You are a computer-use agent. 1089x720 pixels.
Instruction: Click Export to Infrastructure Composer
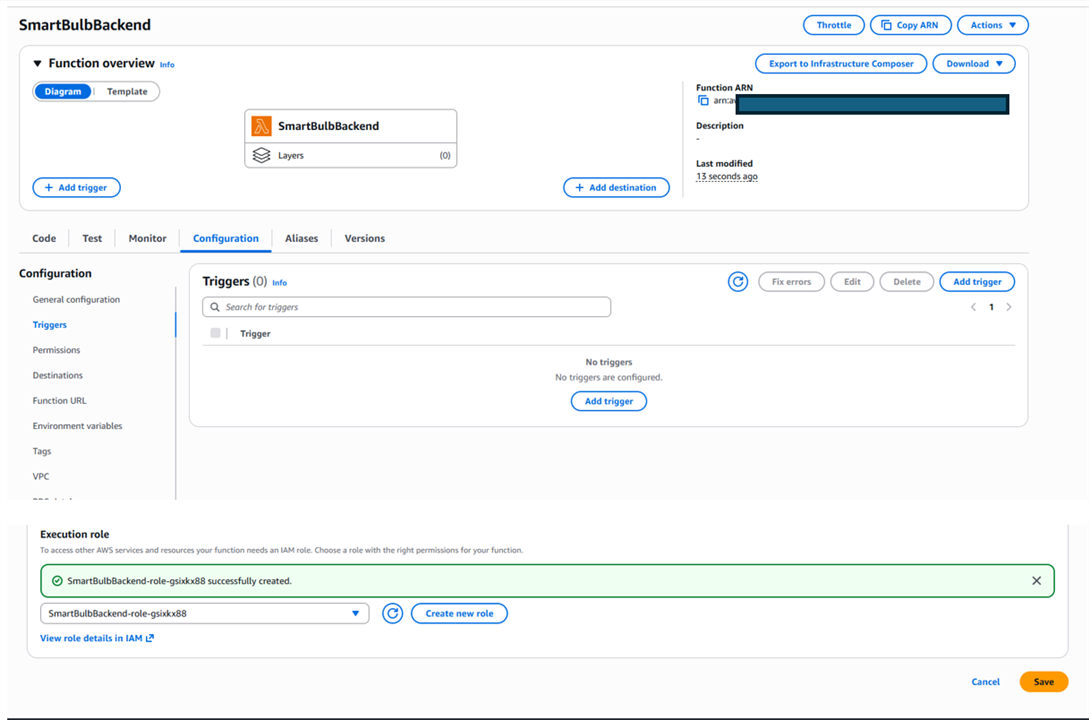pyautogui.click(x=841, y=64)
